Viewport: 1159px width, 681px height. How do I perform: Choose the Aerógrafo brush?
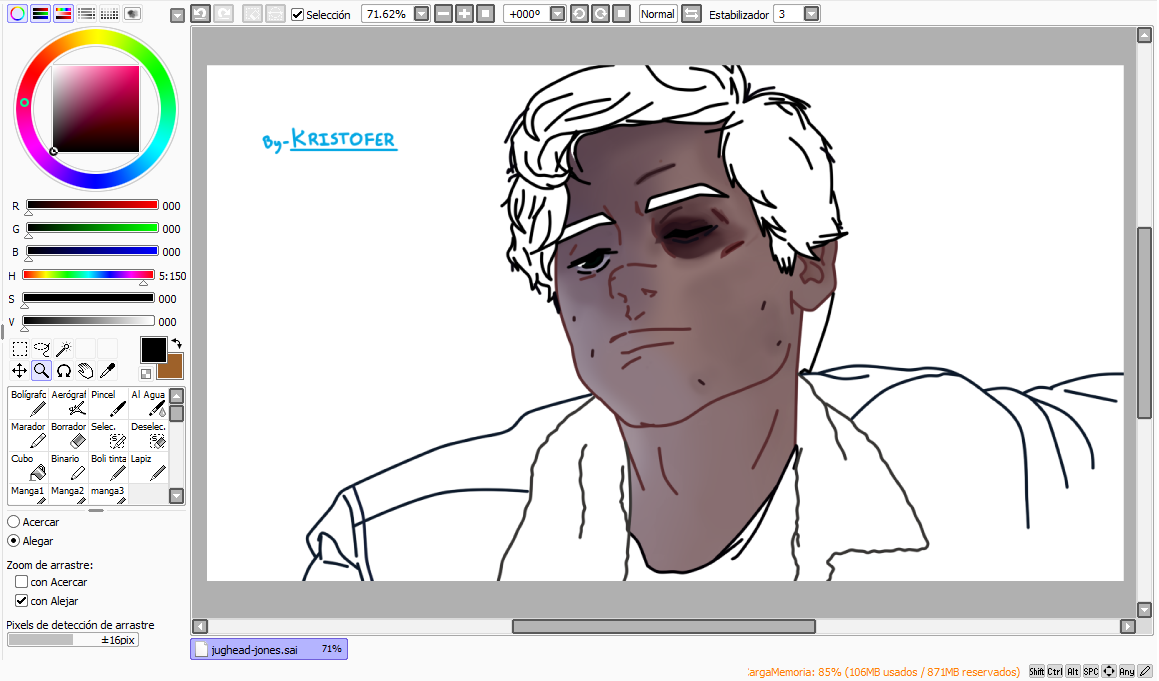click(x=68, y=403)
